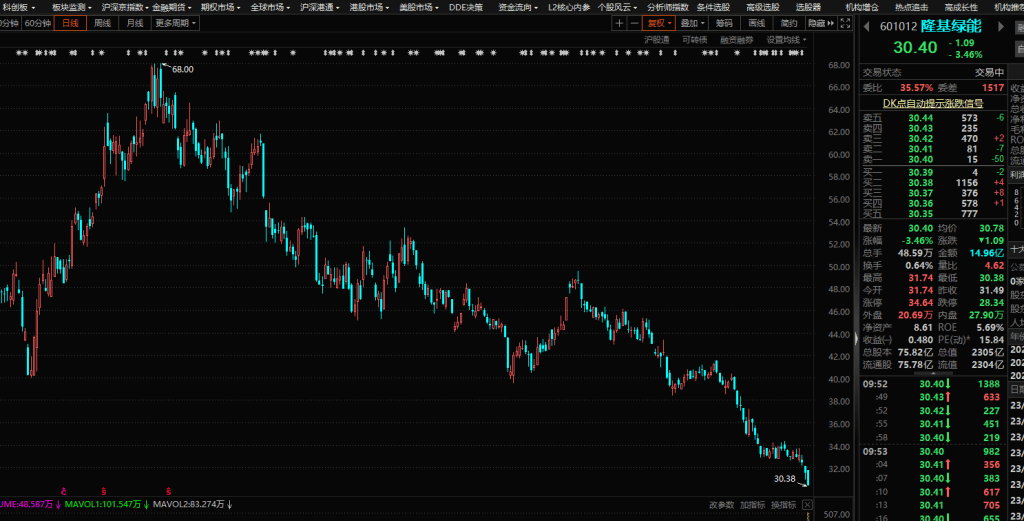Open 美股市场 menu
The image size is (1024, 521).
pyautogui.click(x=419, y=7)
